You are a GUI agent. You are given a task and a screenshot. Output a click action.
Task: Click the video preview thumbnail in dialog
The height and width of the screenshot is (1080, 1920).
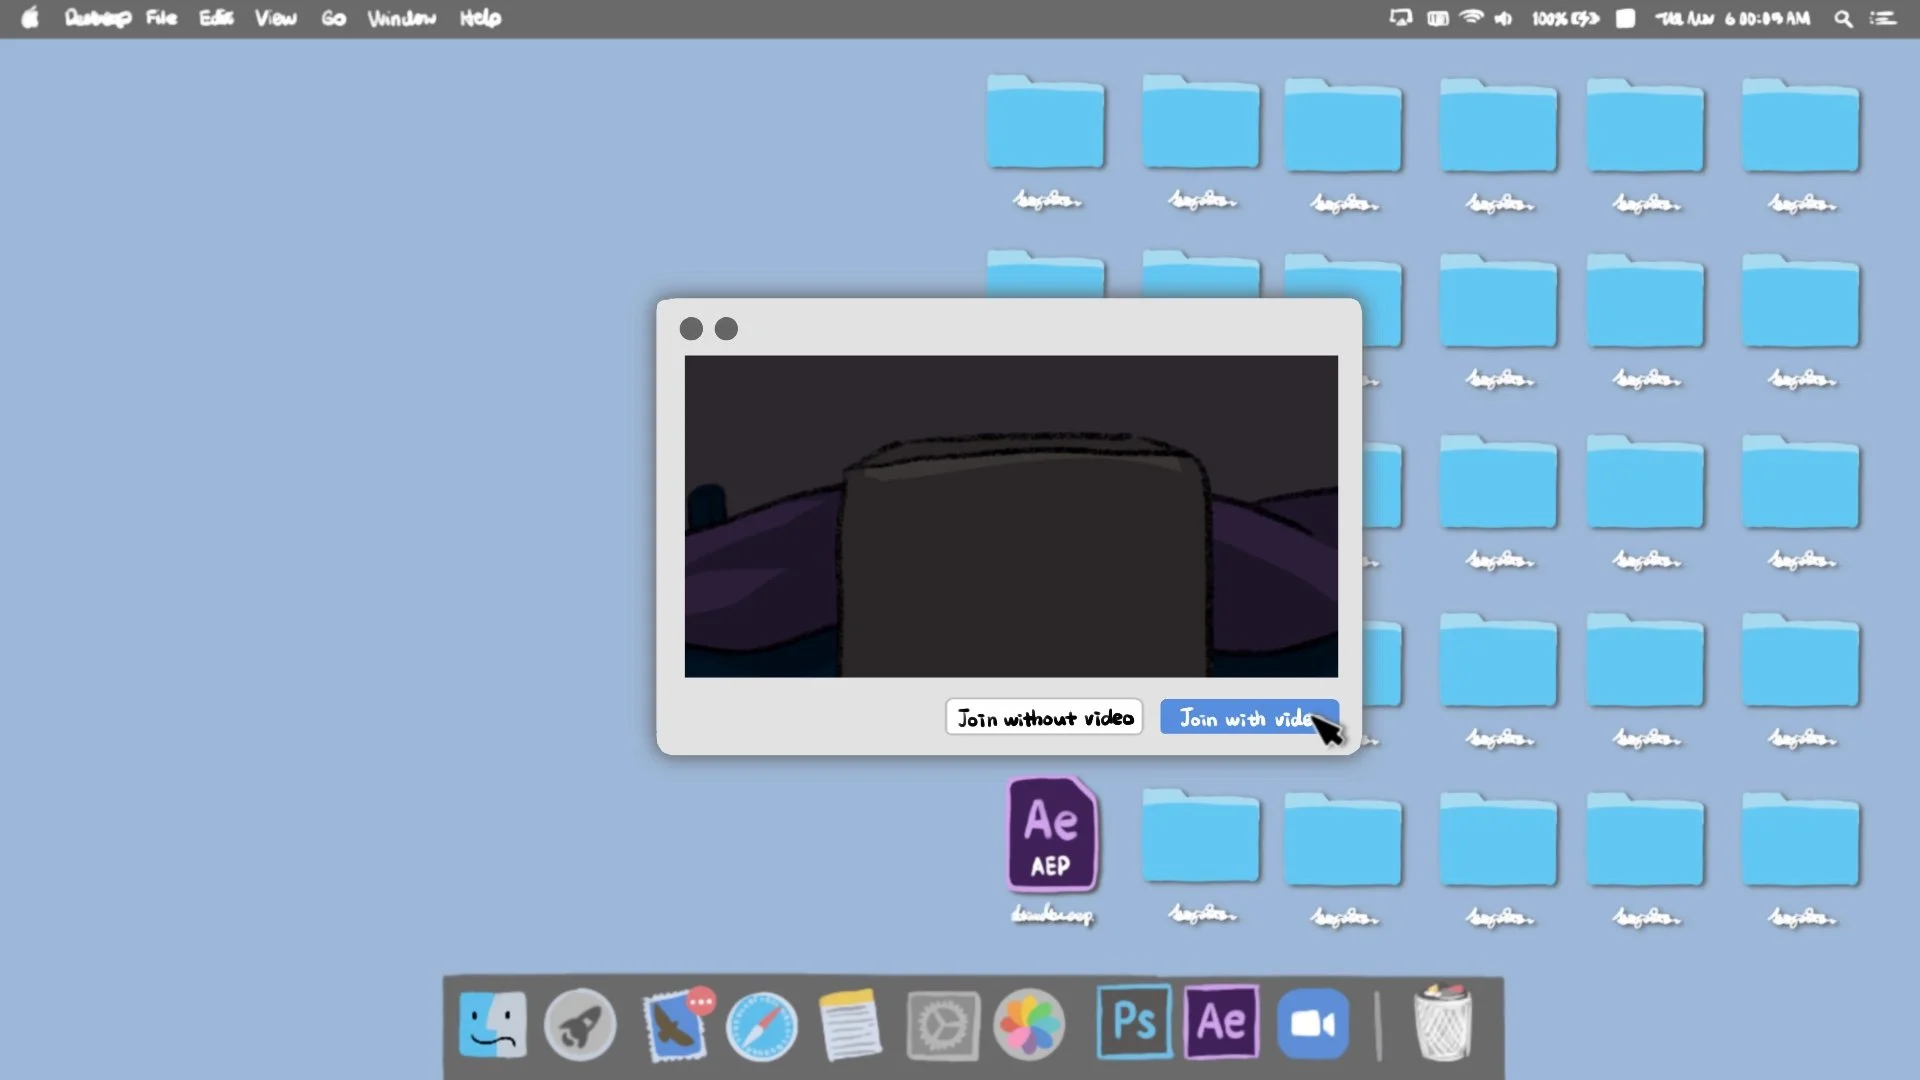pyautogui.click(x=1011, y=516)
